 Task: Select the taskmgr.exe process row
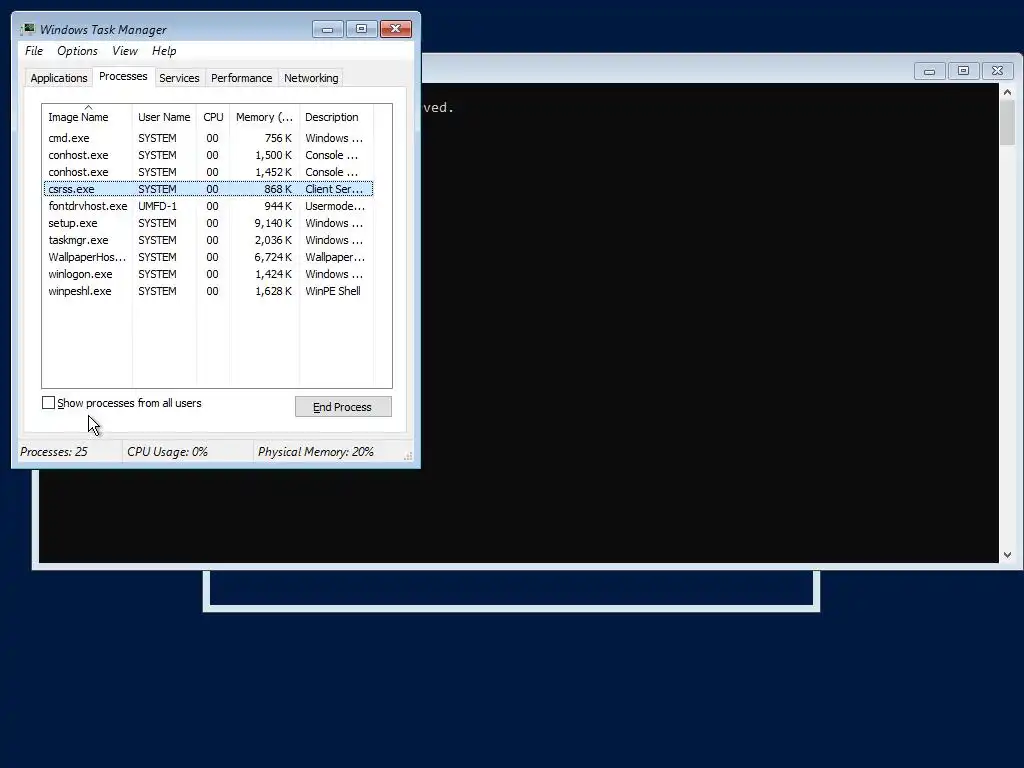click(208, 240)
